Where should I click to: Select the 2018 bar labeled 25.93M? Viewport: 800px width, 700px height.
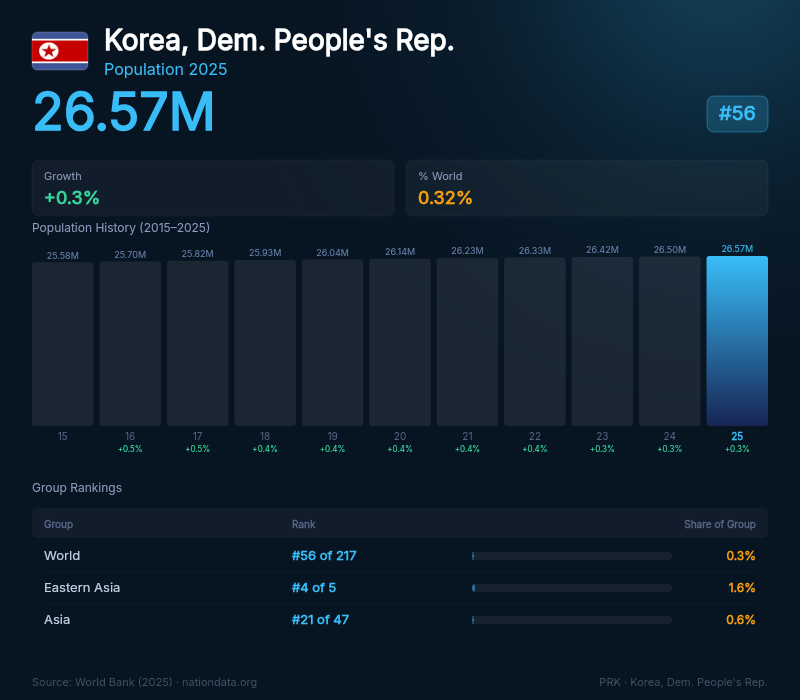coord(265,342)
